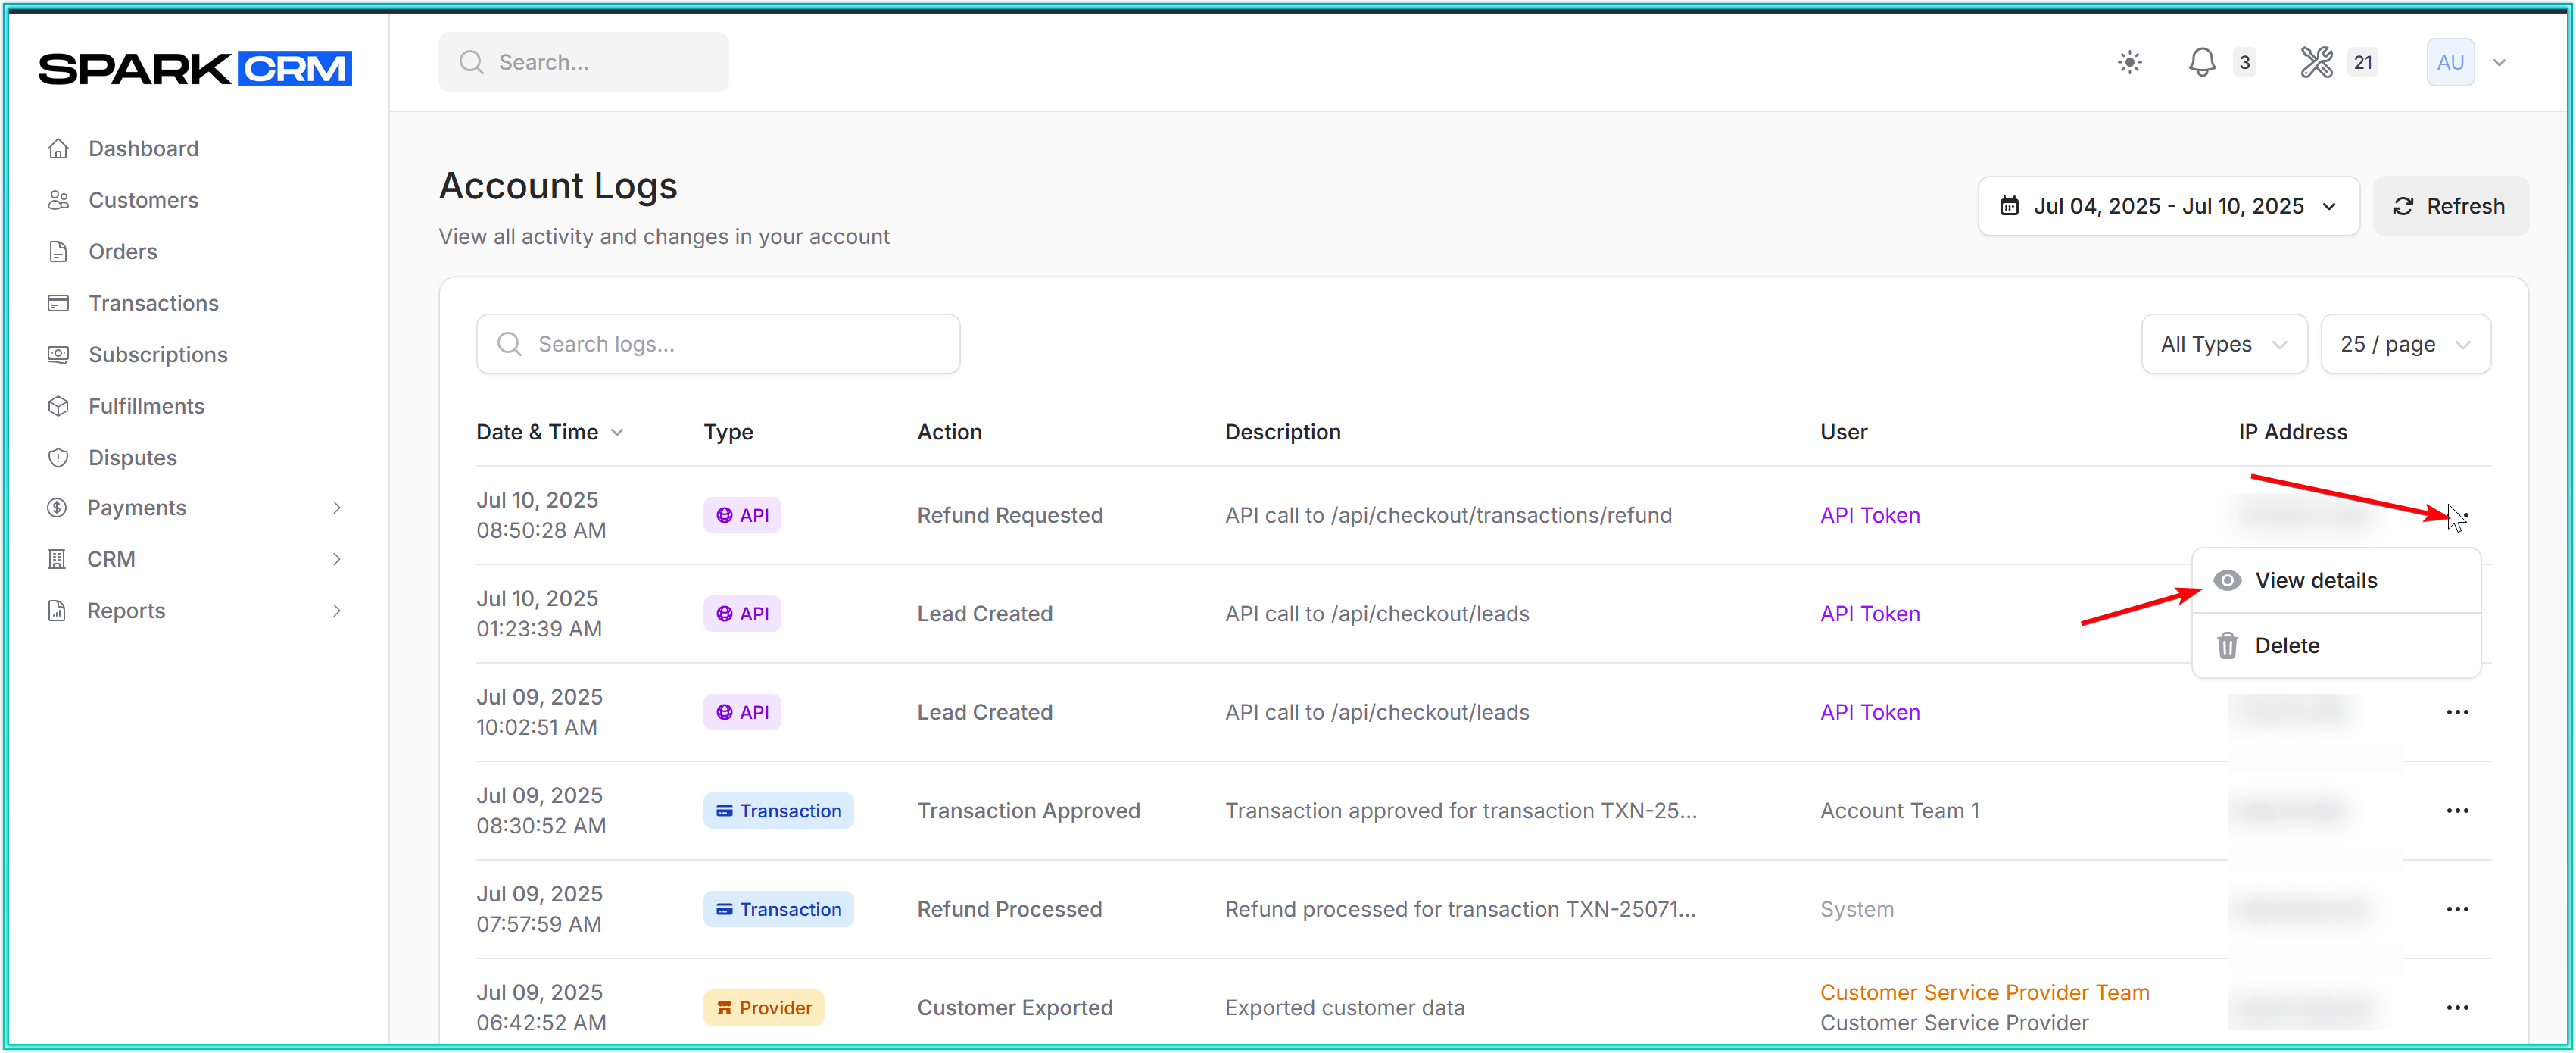The image size is (2576, 1053).
Task: Click the tools wrench icon in header
Action: pos(2316,62)
